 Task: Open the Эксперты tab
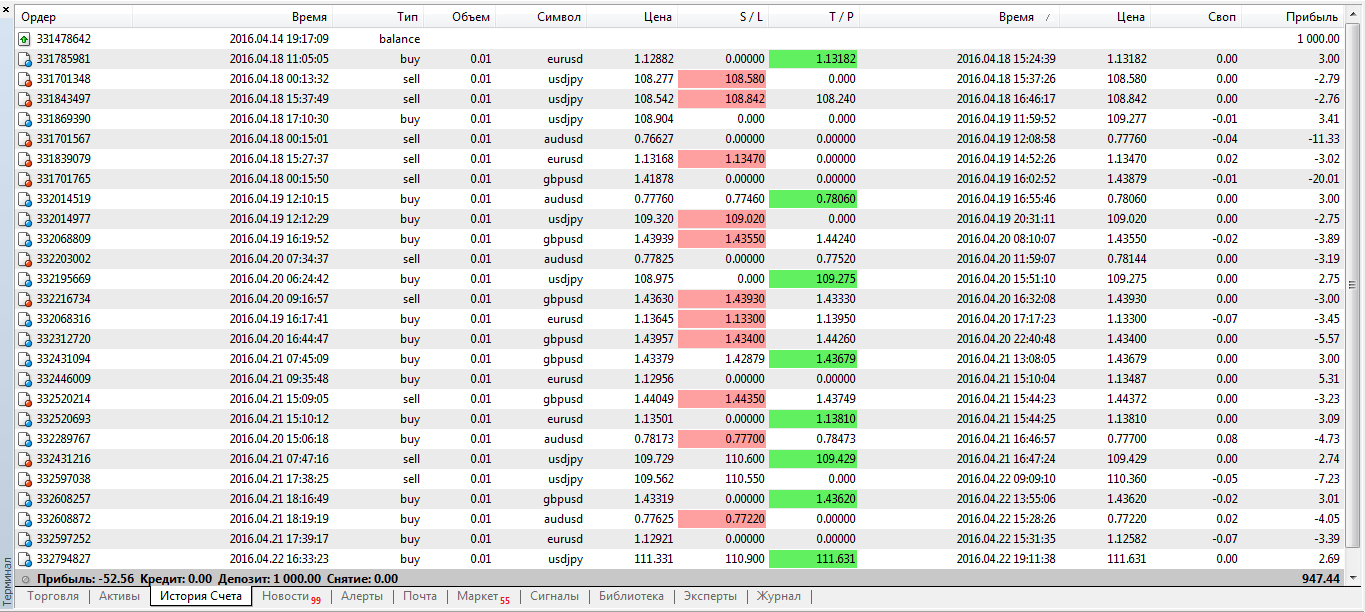point(710,596)
